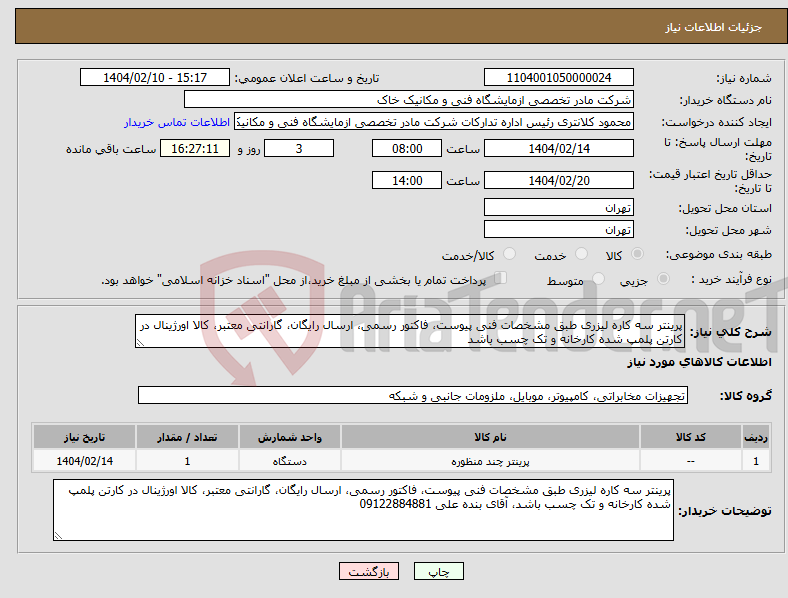Select the خدمت radio button
The image size is (788, 598).
(x=581, y=254)
